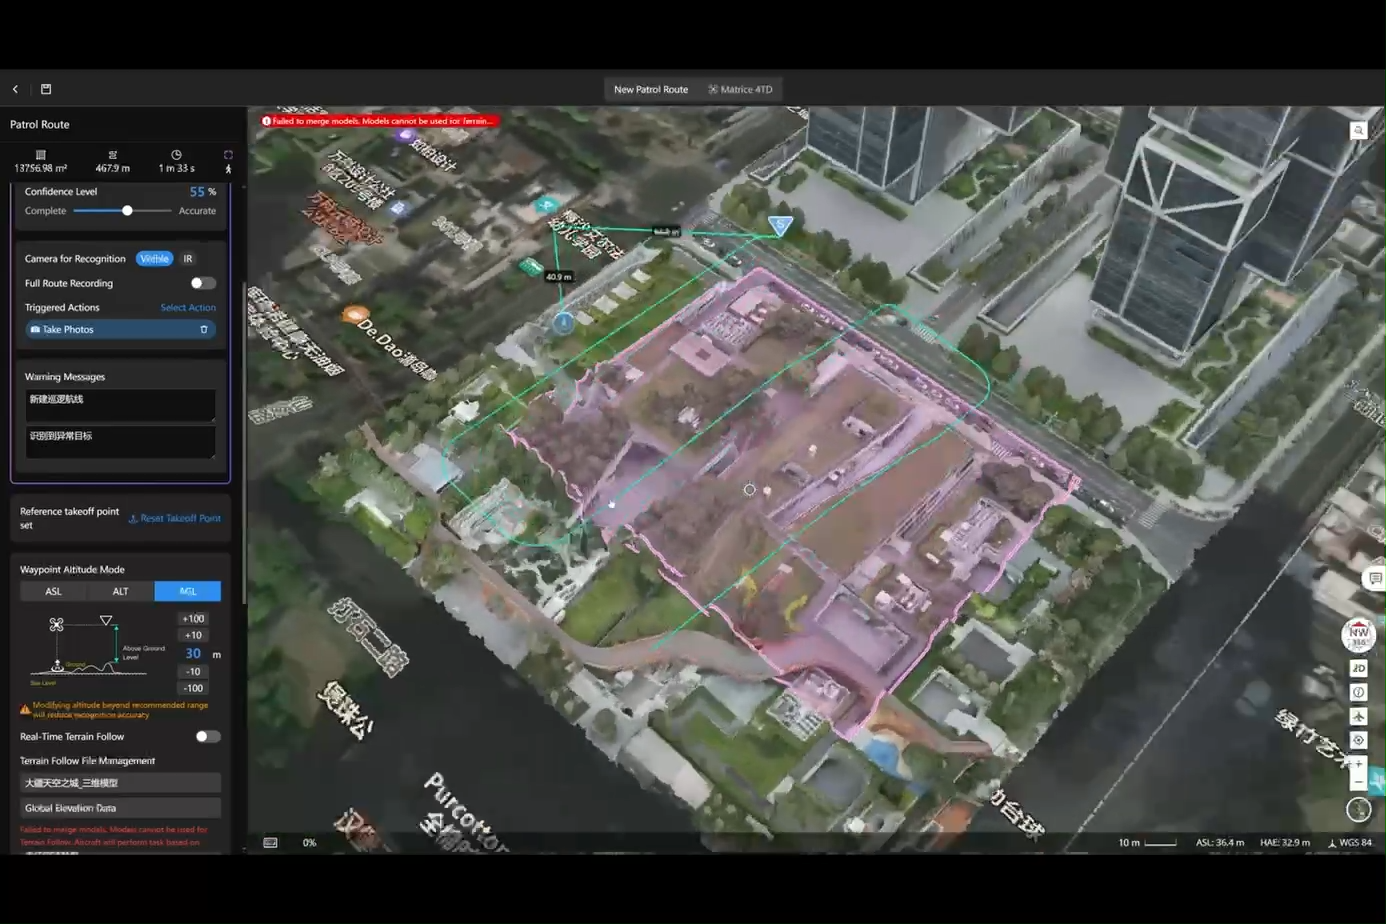
Task: Enable Real-Time Terrain Follow
Action: click(x=208, y=736)
